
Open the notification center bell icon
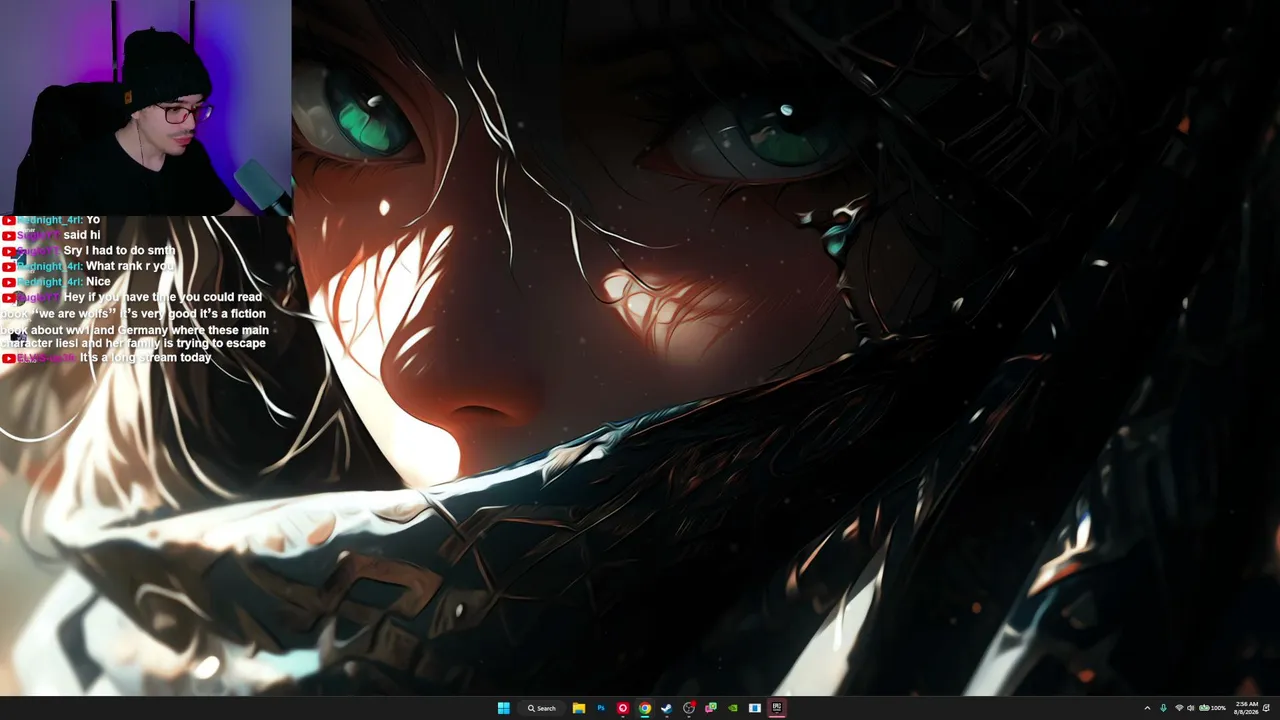pyautogui.click(x=1267, y=708)
